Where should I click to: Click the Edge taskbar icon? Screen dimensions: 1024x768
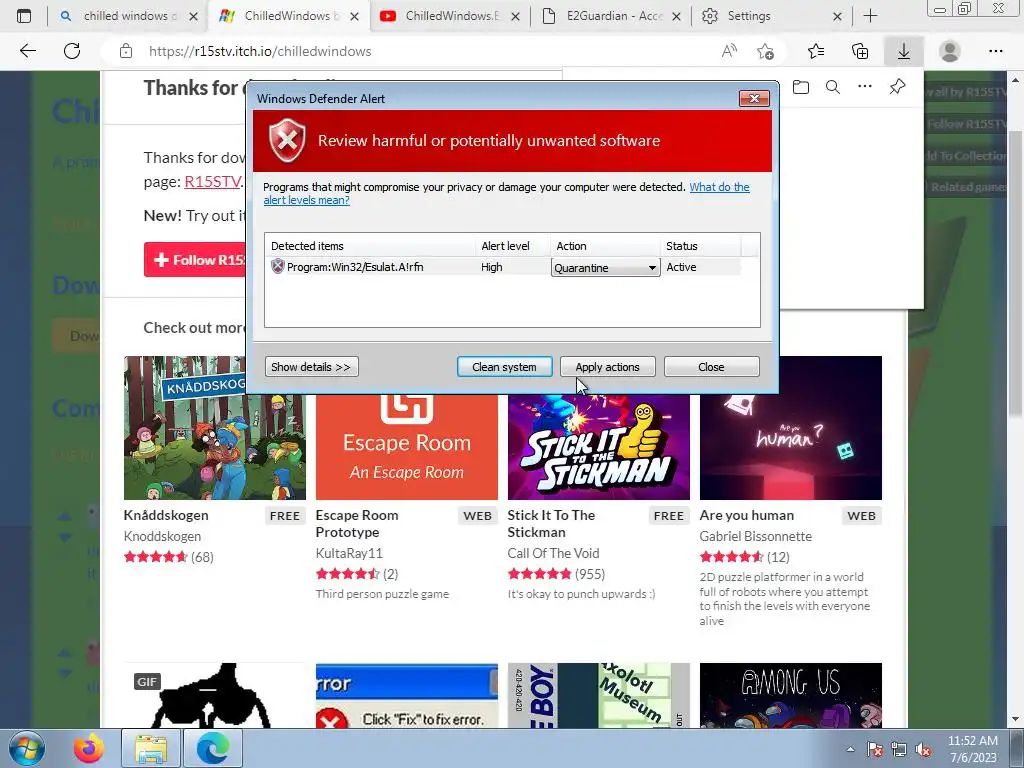[x=213, y=748]
